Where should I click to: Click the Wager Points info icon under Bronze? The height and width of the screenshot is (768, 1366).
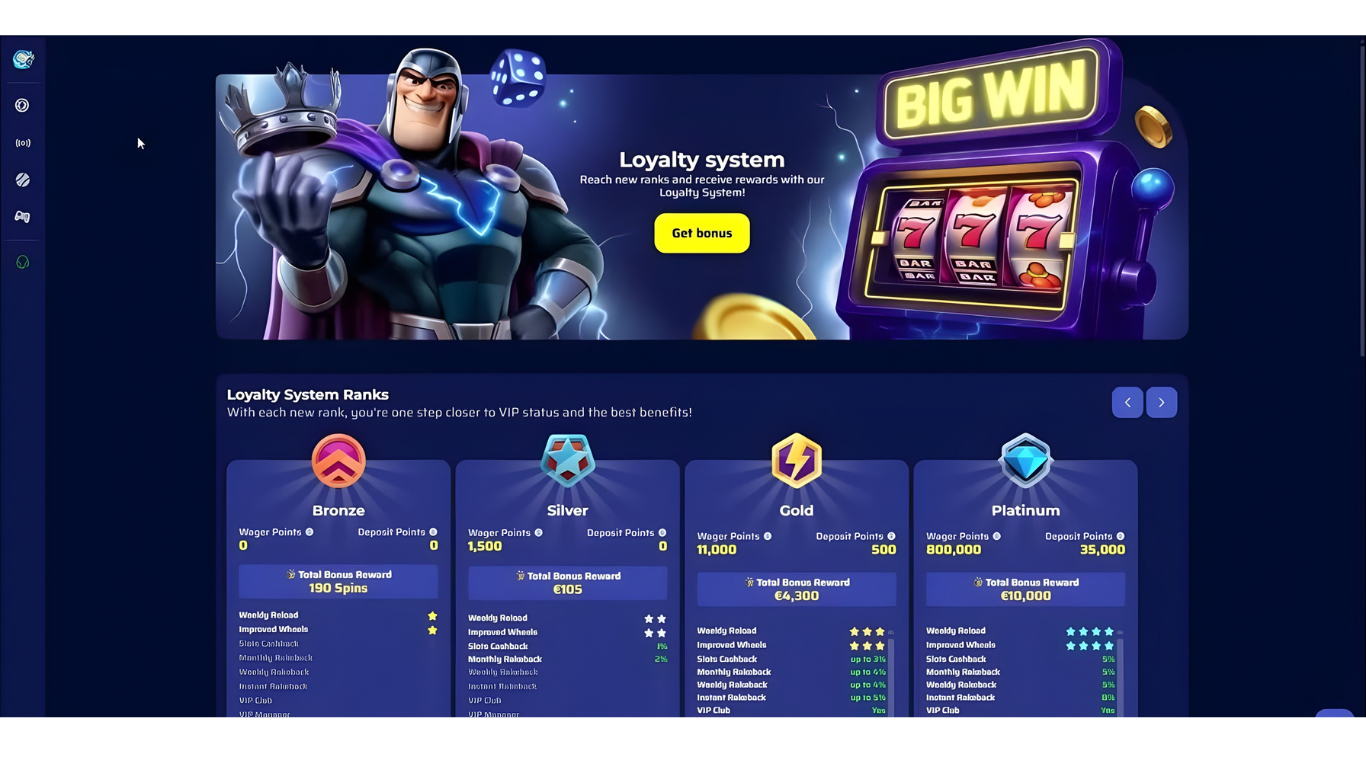coord(309,532)
